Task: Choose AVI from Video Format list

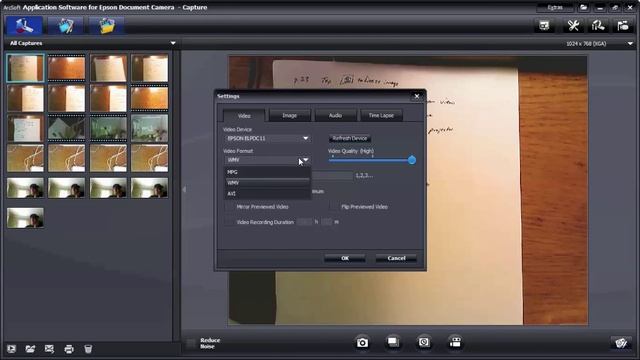Action: pyautogui.click(x=267, y=193)
